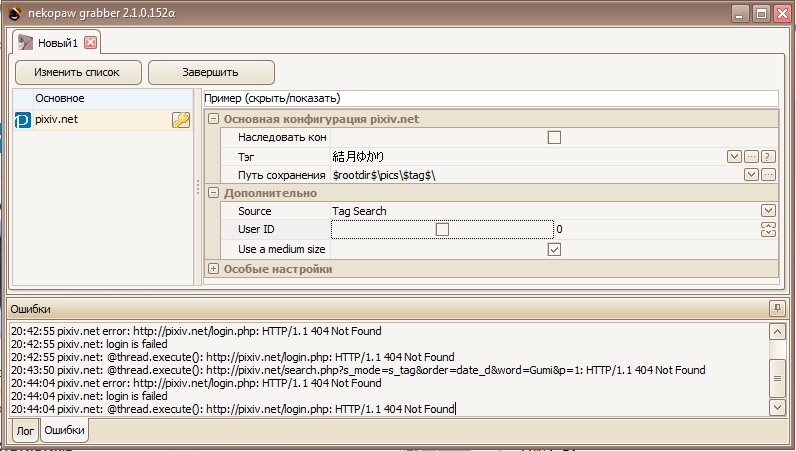
Task: Toggle the Наследовать кон checkbox
Action: click(554, 137)
